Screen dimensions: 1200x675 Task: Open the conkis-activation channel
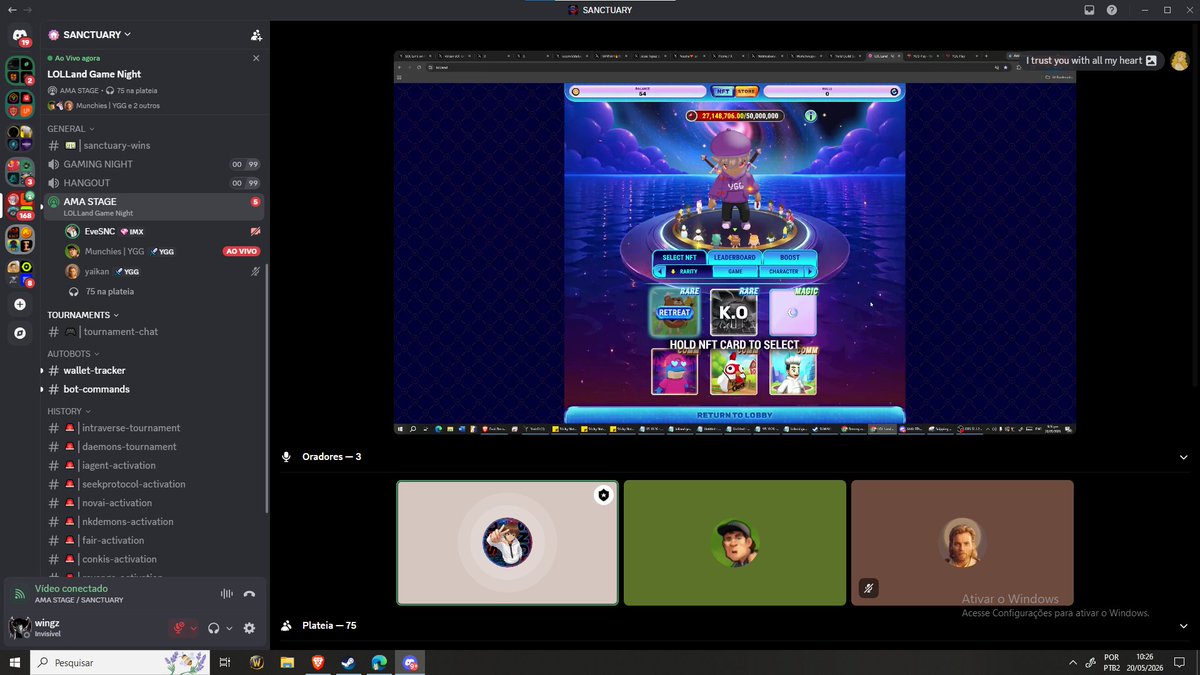tap(154, 559)
